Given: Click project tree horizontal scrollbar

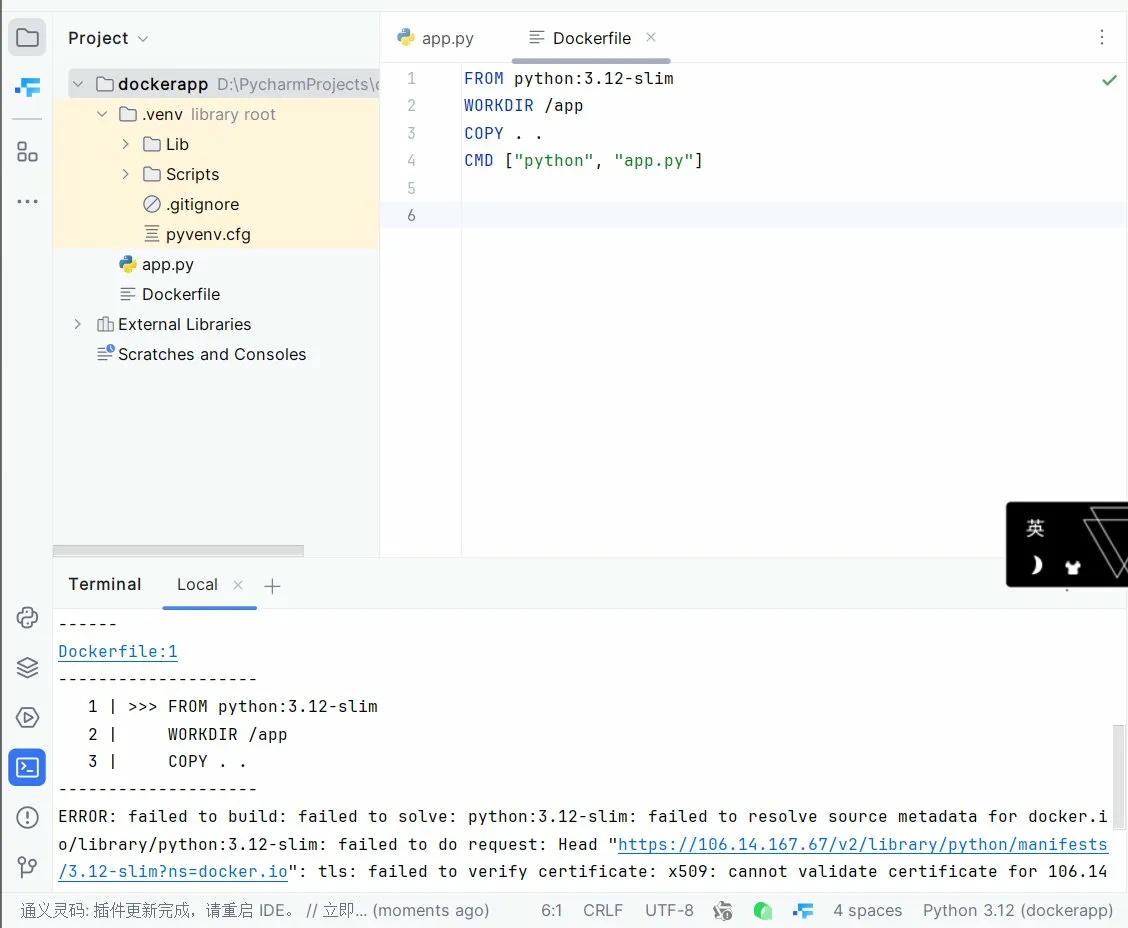Looking at the screenshot, I should pos(178,551).
